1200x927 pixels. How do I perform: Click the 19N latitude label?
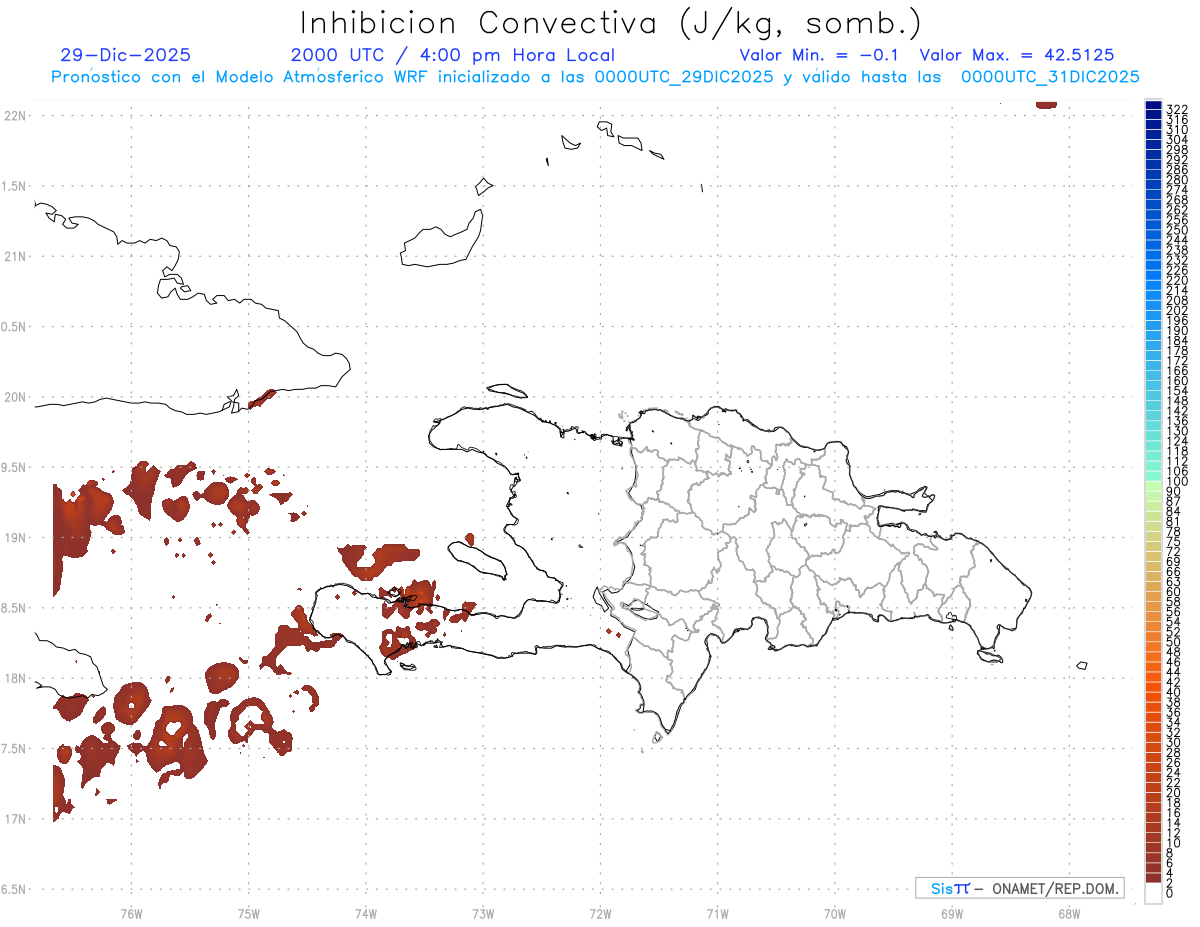coord(15,537)
